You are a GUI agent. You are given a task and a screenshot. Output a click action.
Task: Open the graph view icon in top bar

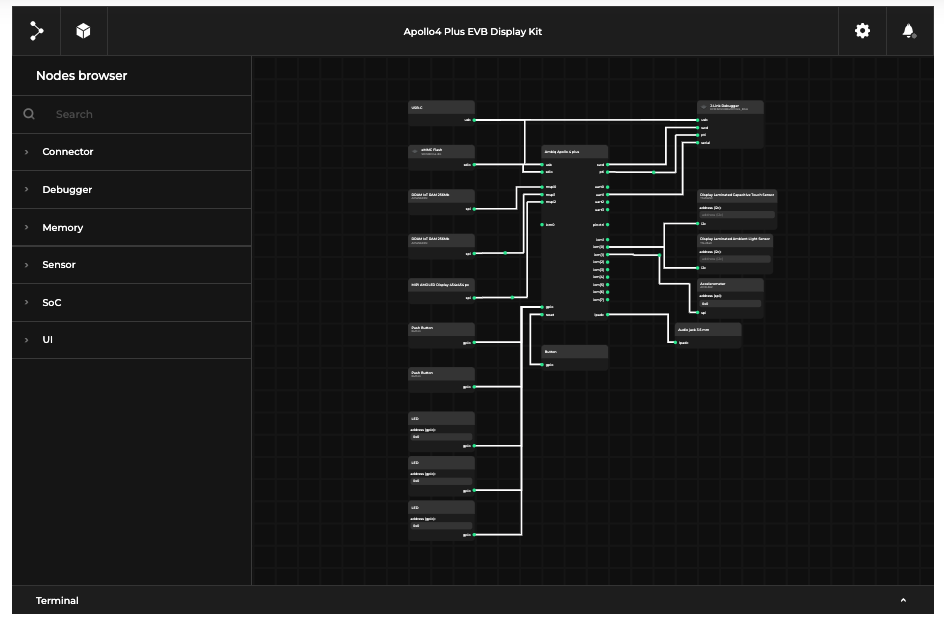[37, 31]
